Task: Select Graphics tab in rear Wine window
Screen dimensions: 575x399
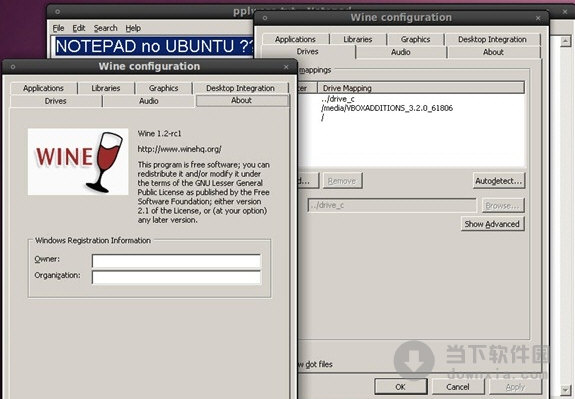Action: (x=415, y=39)
